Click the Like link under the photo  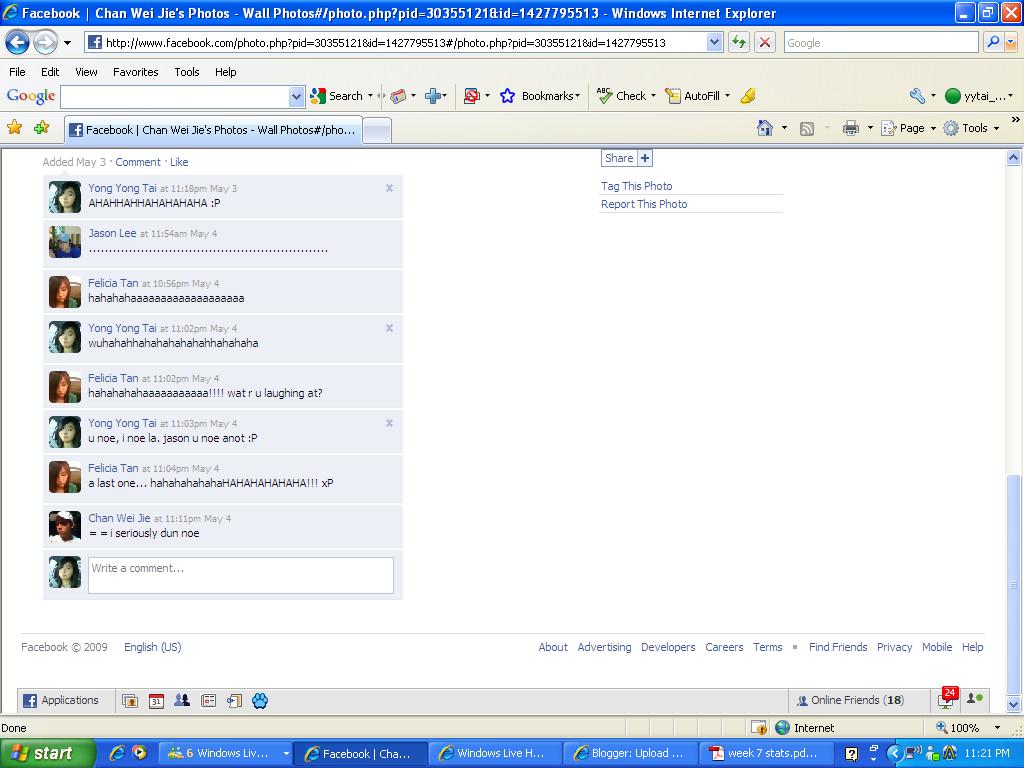point(179,162)
